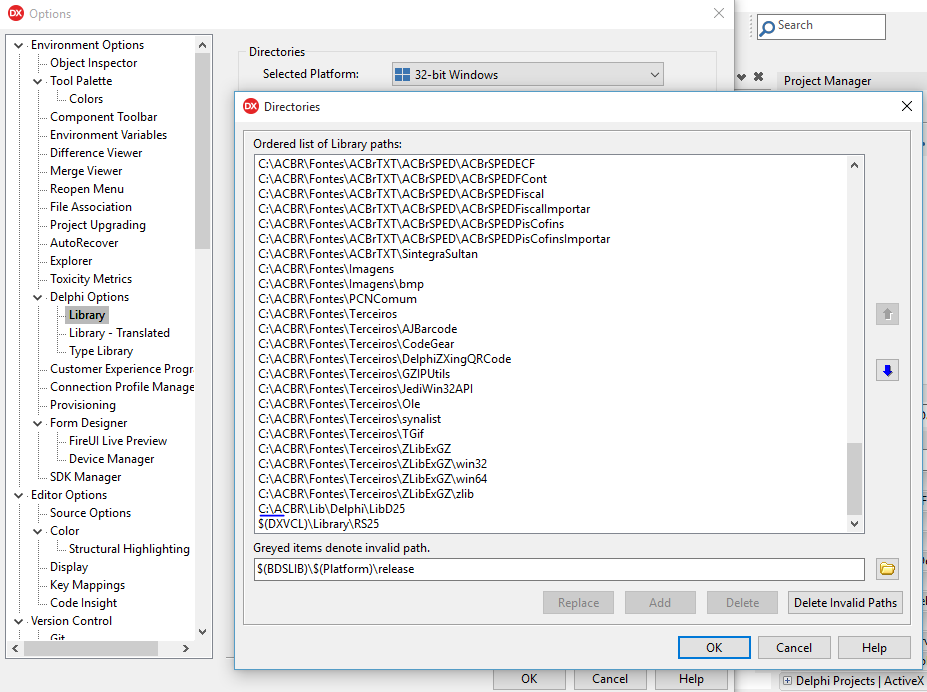Click the X icon beside Project Manager

tap(759, 77)
